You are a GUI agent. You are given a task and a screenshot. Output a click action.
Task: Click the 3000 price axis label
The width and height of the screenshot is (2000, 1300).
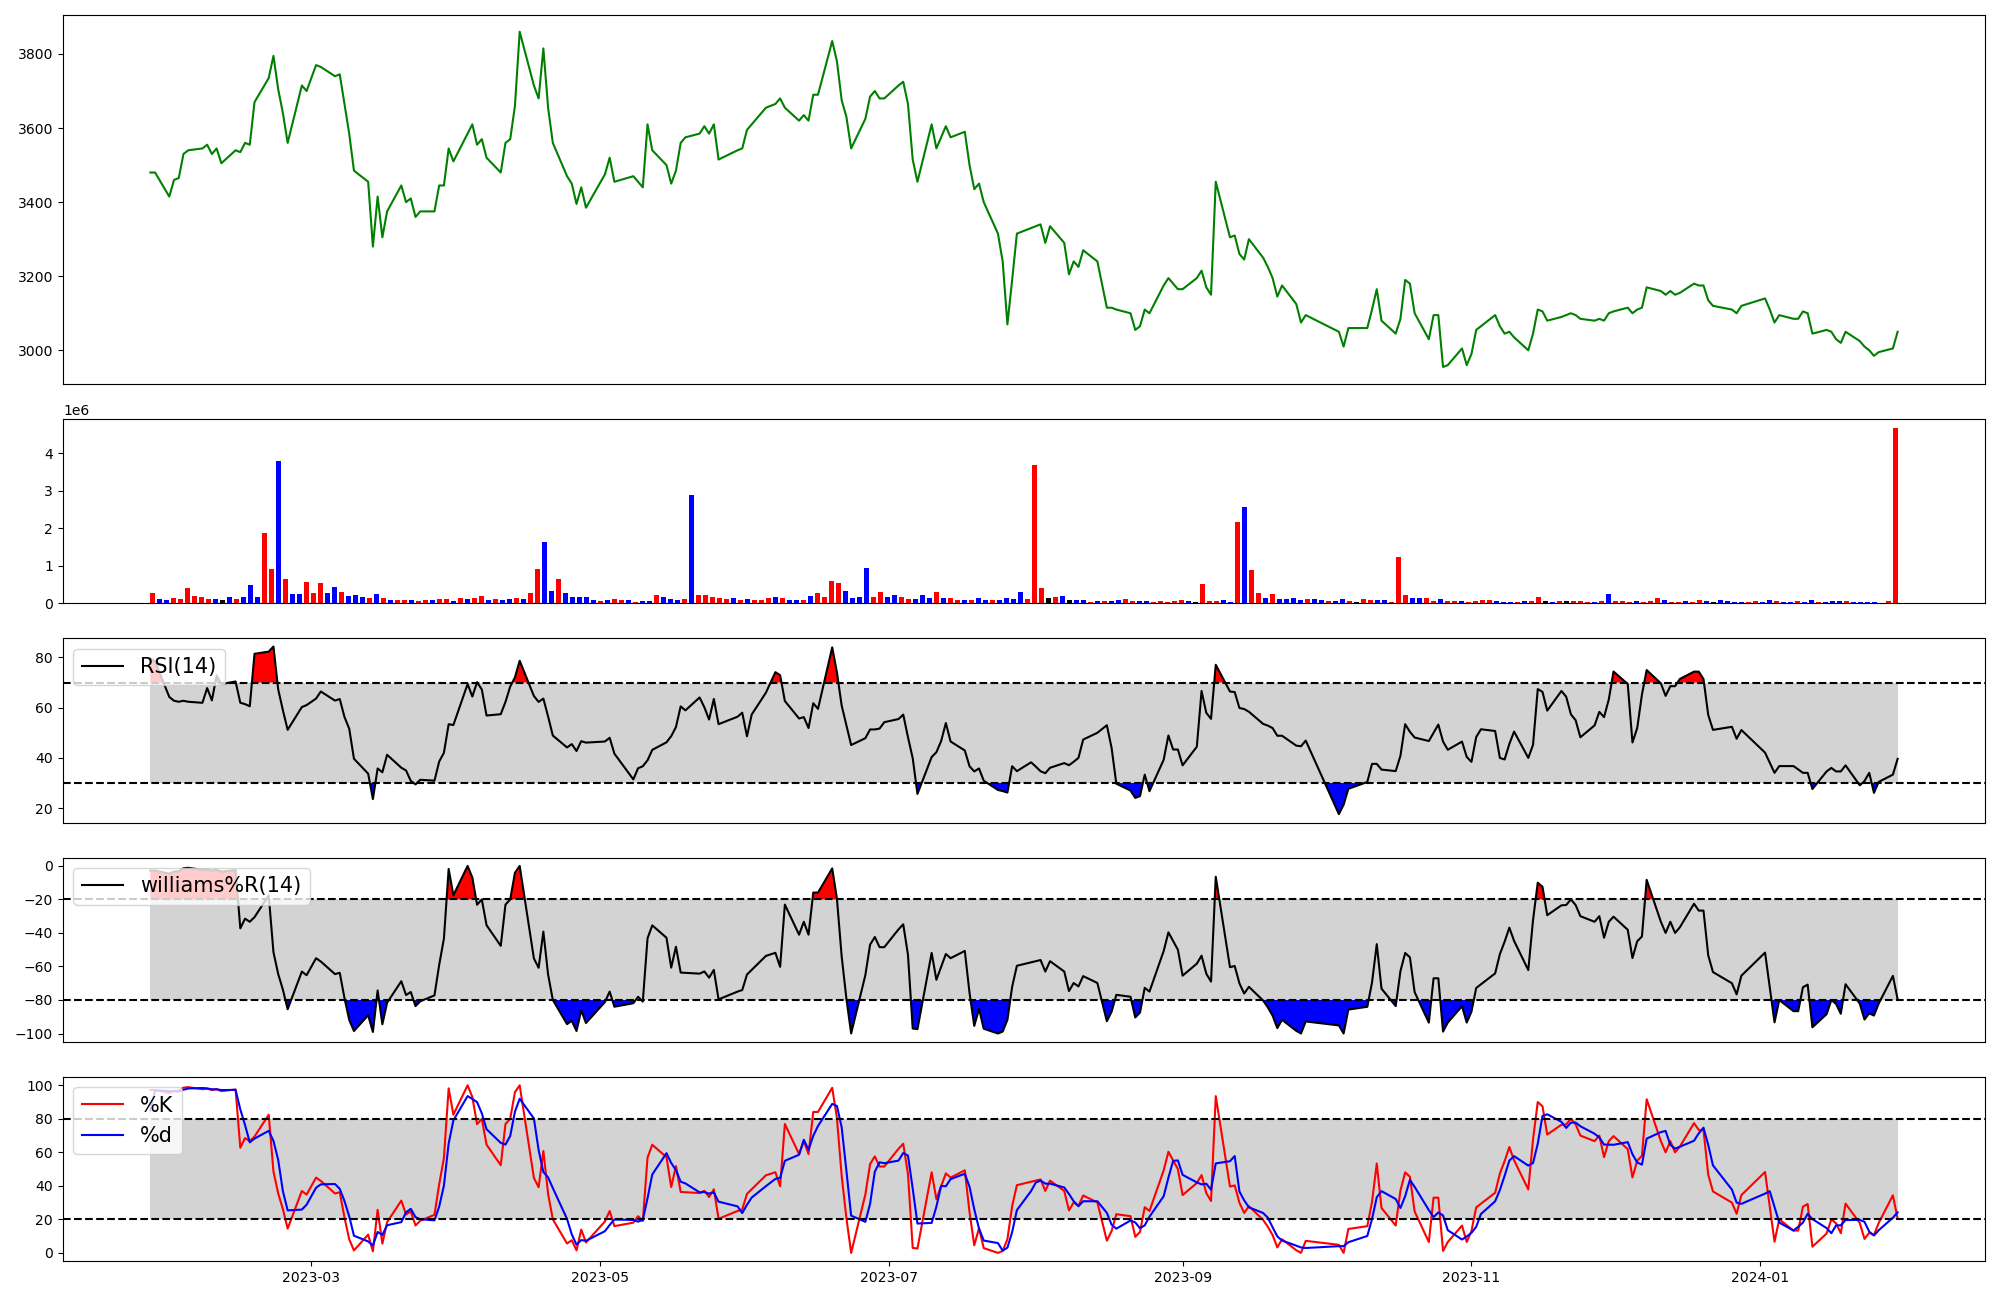pos(36,351)
